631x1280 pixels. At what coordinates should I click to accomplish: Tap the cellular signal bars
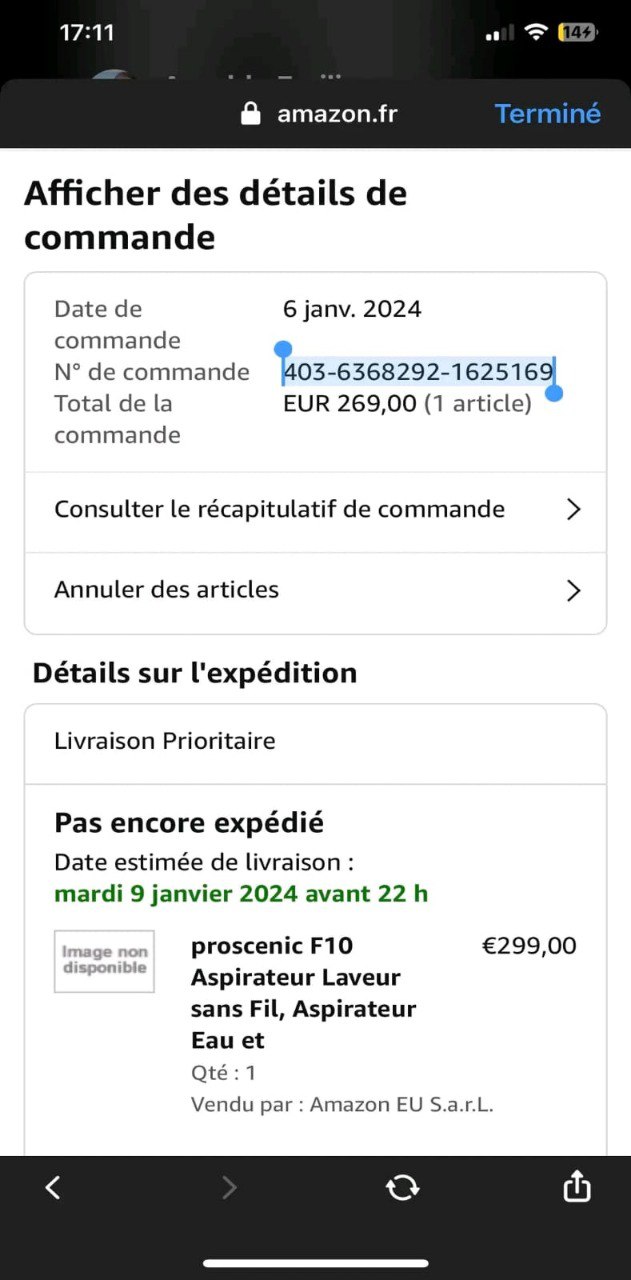pyautogui.click(x=499, y=34)
